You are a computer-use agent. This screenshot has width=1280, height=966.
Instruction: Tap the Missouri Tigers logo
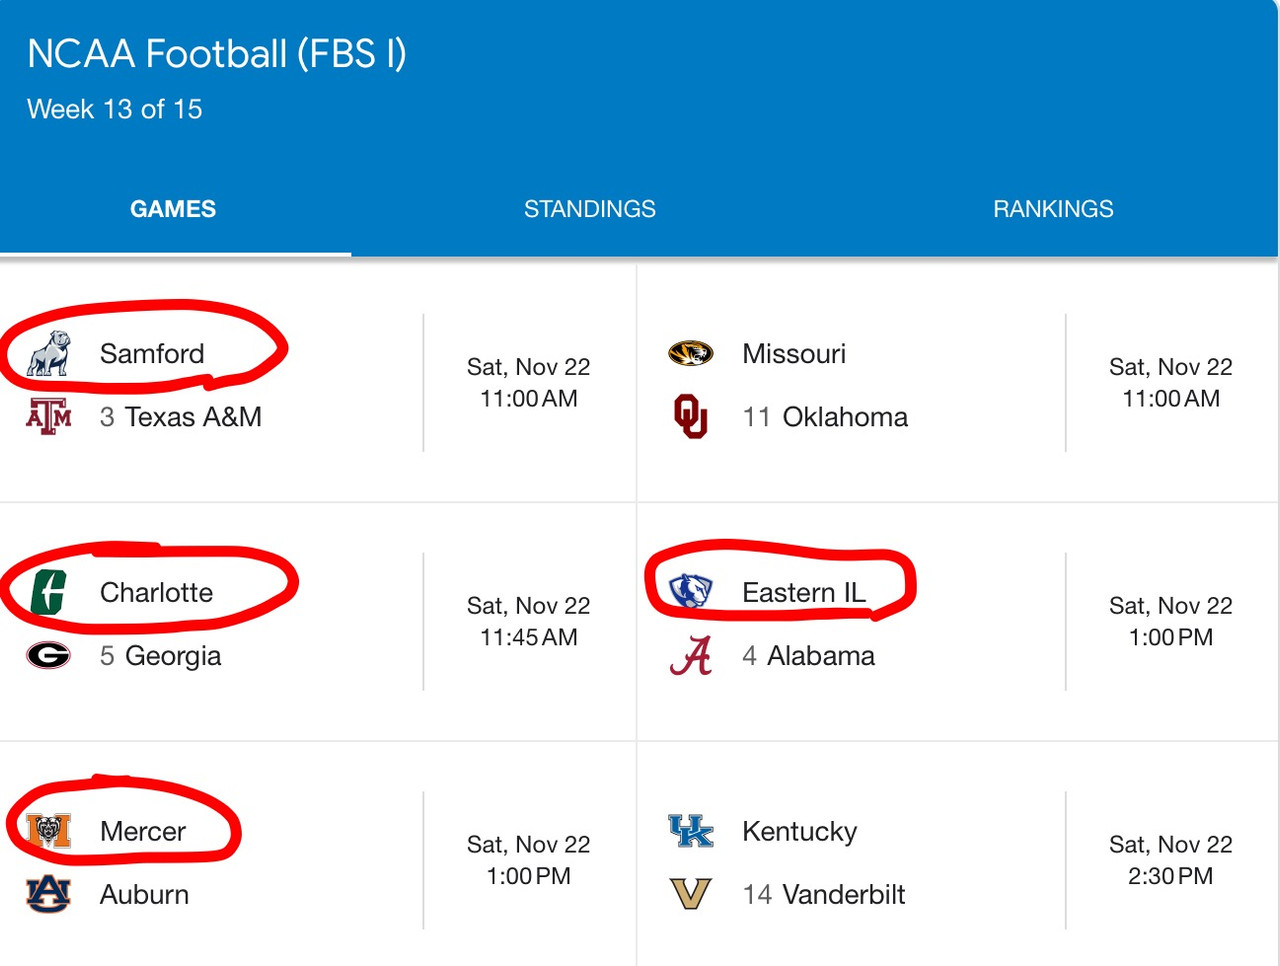pyautogui.click(x=691, y=353)
